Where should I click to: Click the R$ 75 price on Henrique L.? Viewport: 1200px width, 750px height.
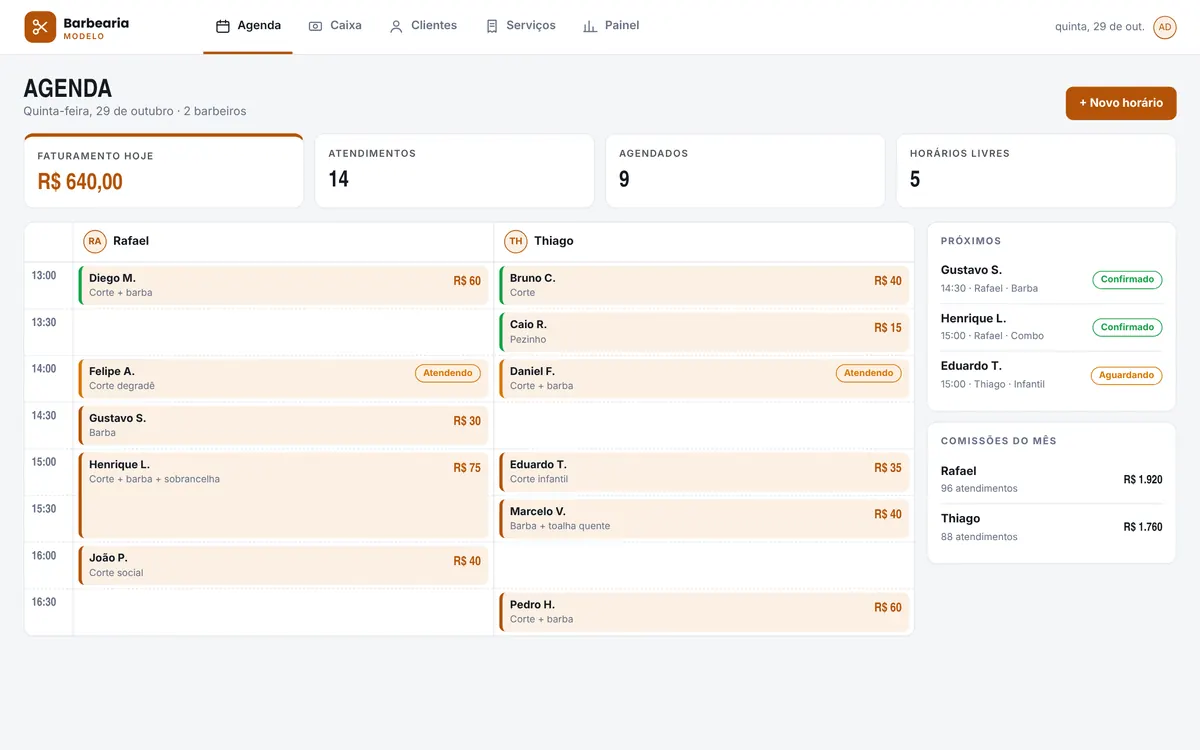click(467, 468)
